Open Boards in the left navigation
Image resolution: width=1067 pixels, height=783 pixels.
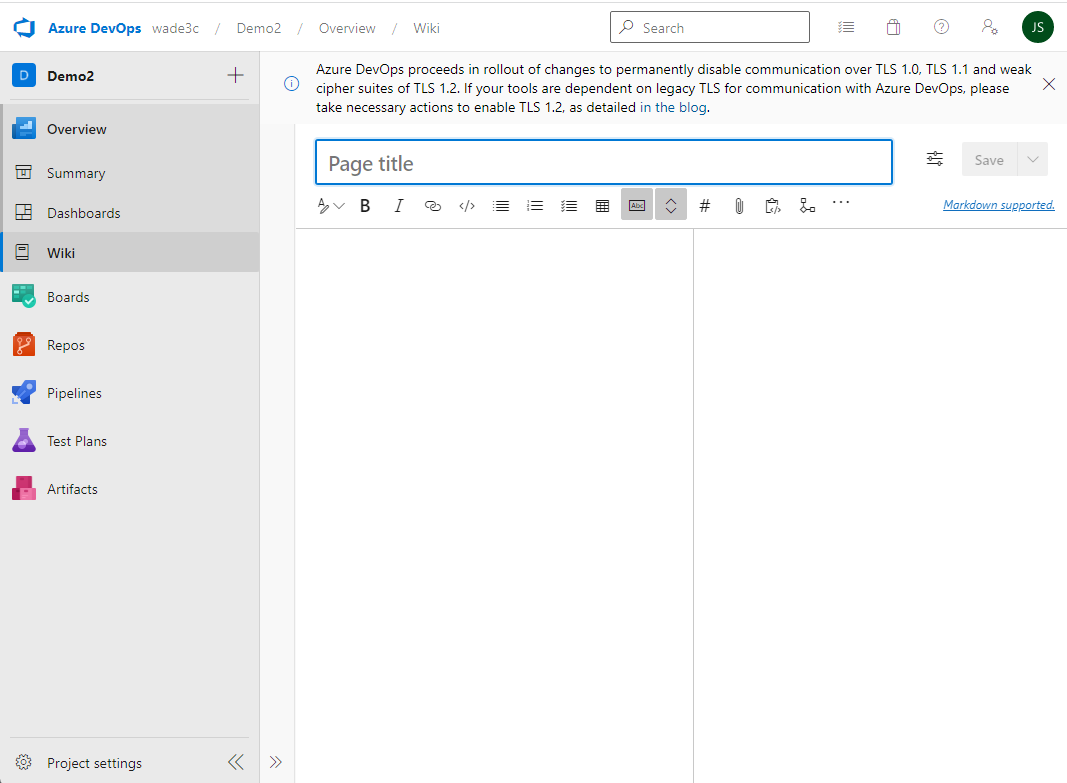point(68,297)
